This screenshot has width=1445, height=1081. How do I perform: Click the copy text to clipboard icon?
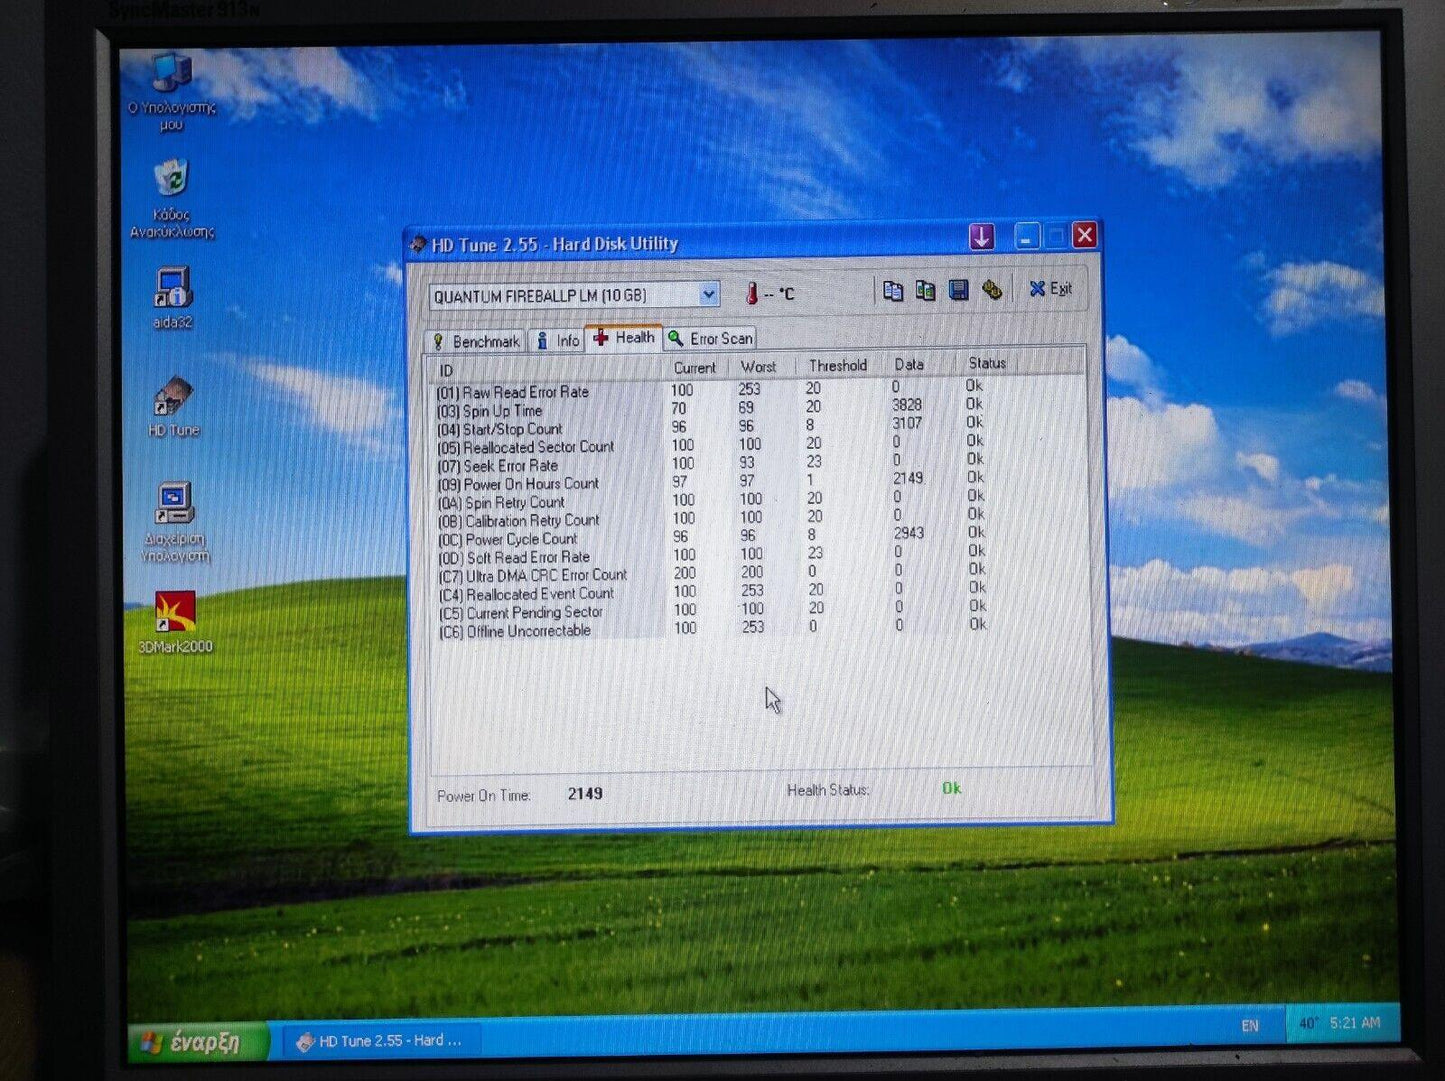892,291
